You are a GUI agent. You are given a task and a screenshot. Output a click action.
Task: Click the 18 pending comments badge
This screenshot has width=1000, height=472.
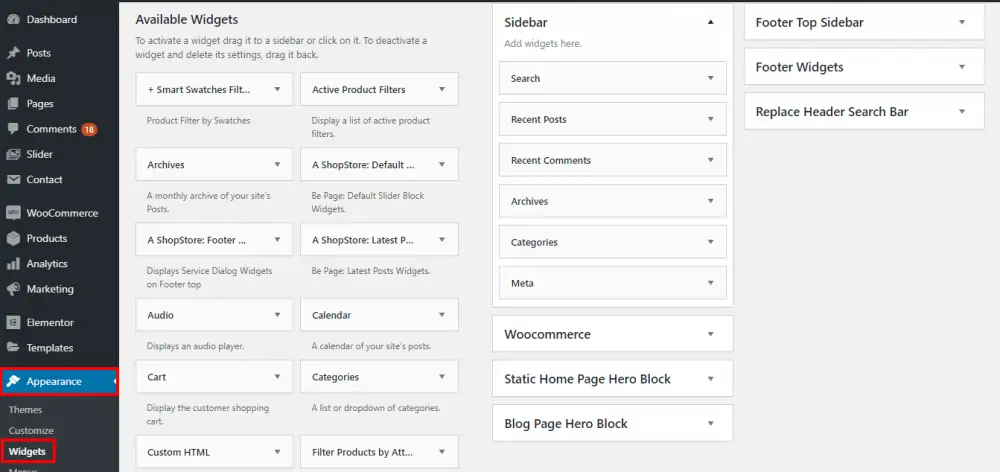point(89,129)
